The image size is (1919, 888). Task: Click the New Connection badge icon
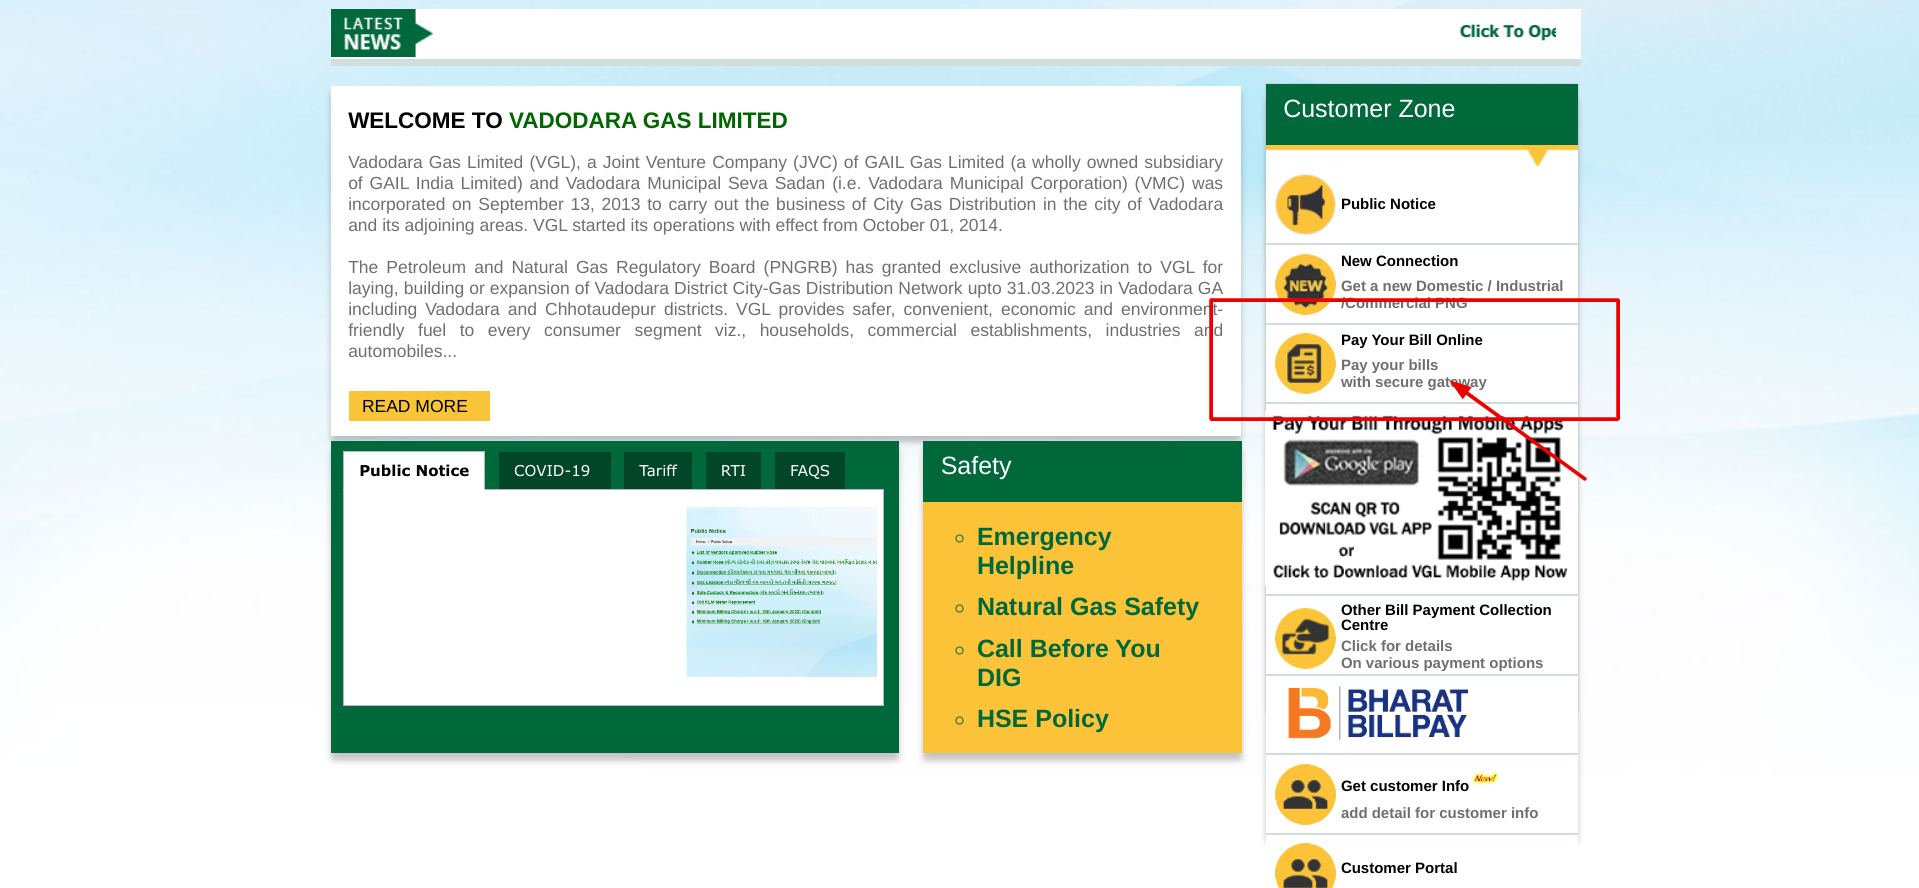point(1305,284)
